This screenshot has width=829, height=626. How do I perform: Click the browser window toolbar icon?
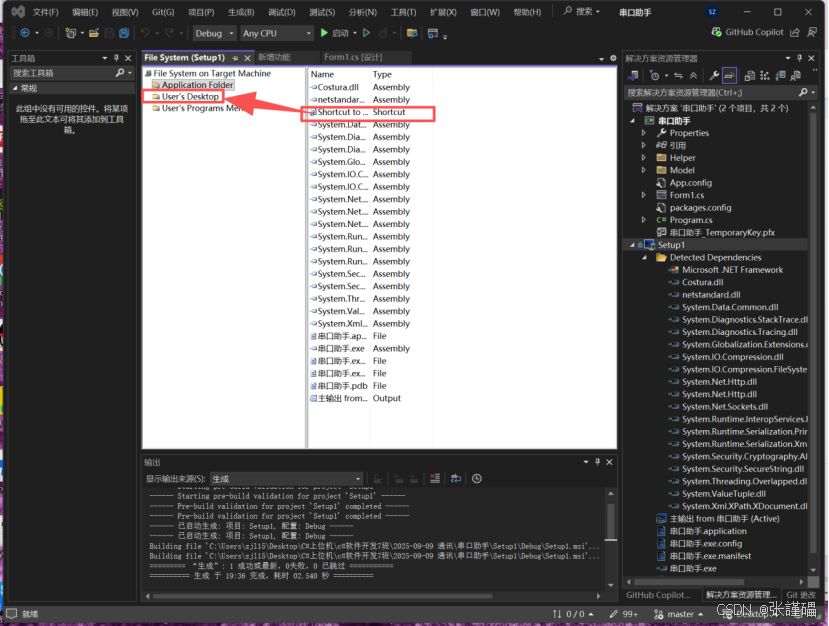[x=432, y=33]
